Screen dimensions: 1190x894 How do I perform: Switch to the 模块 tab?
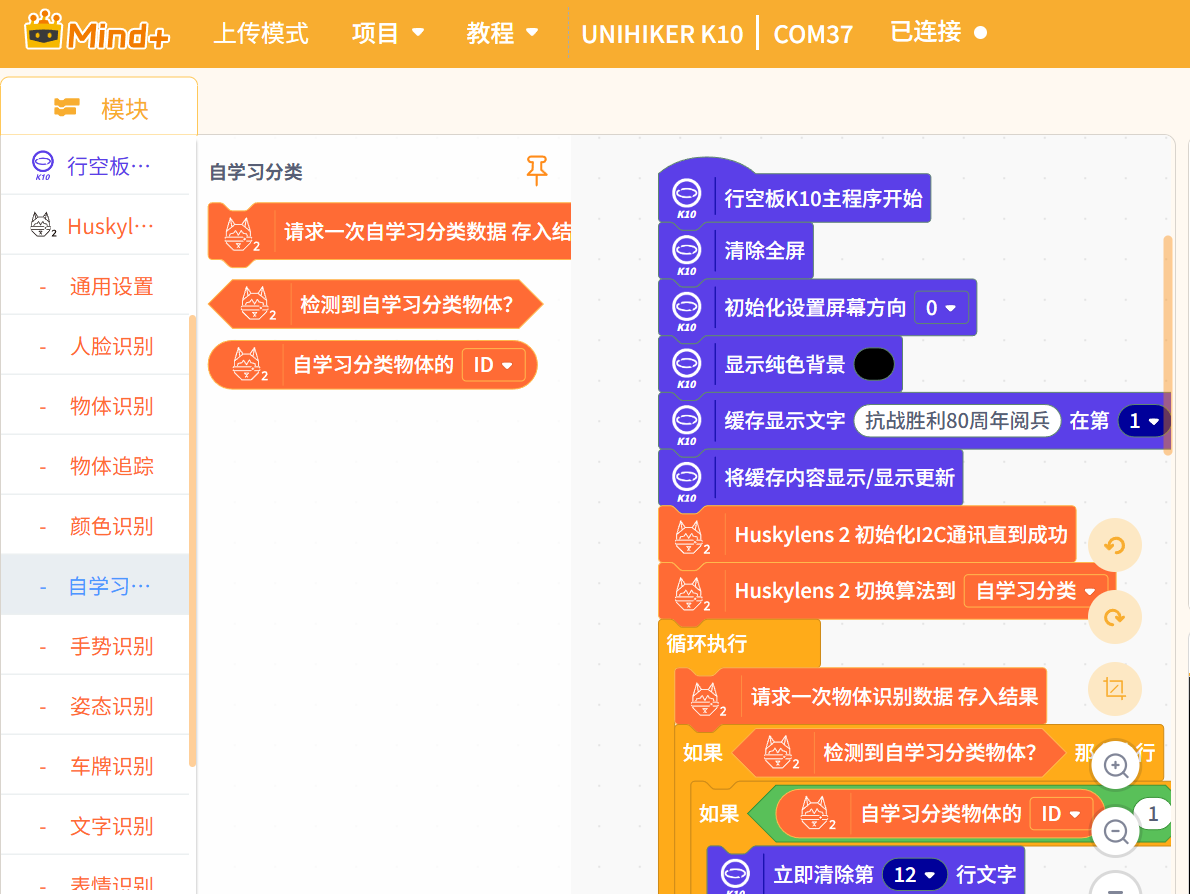click(99, 107)
